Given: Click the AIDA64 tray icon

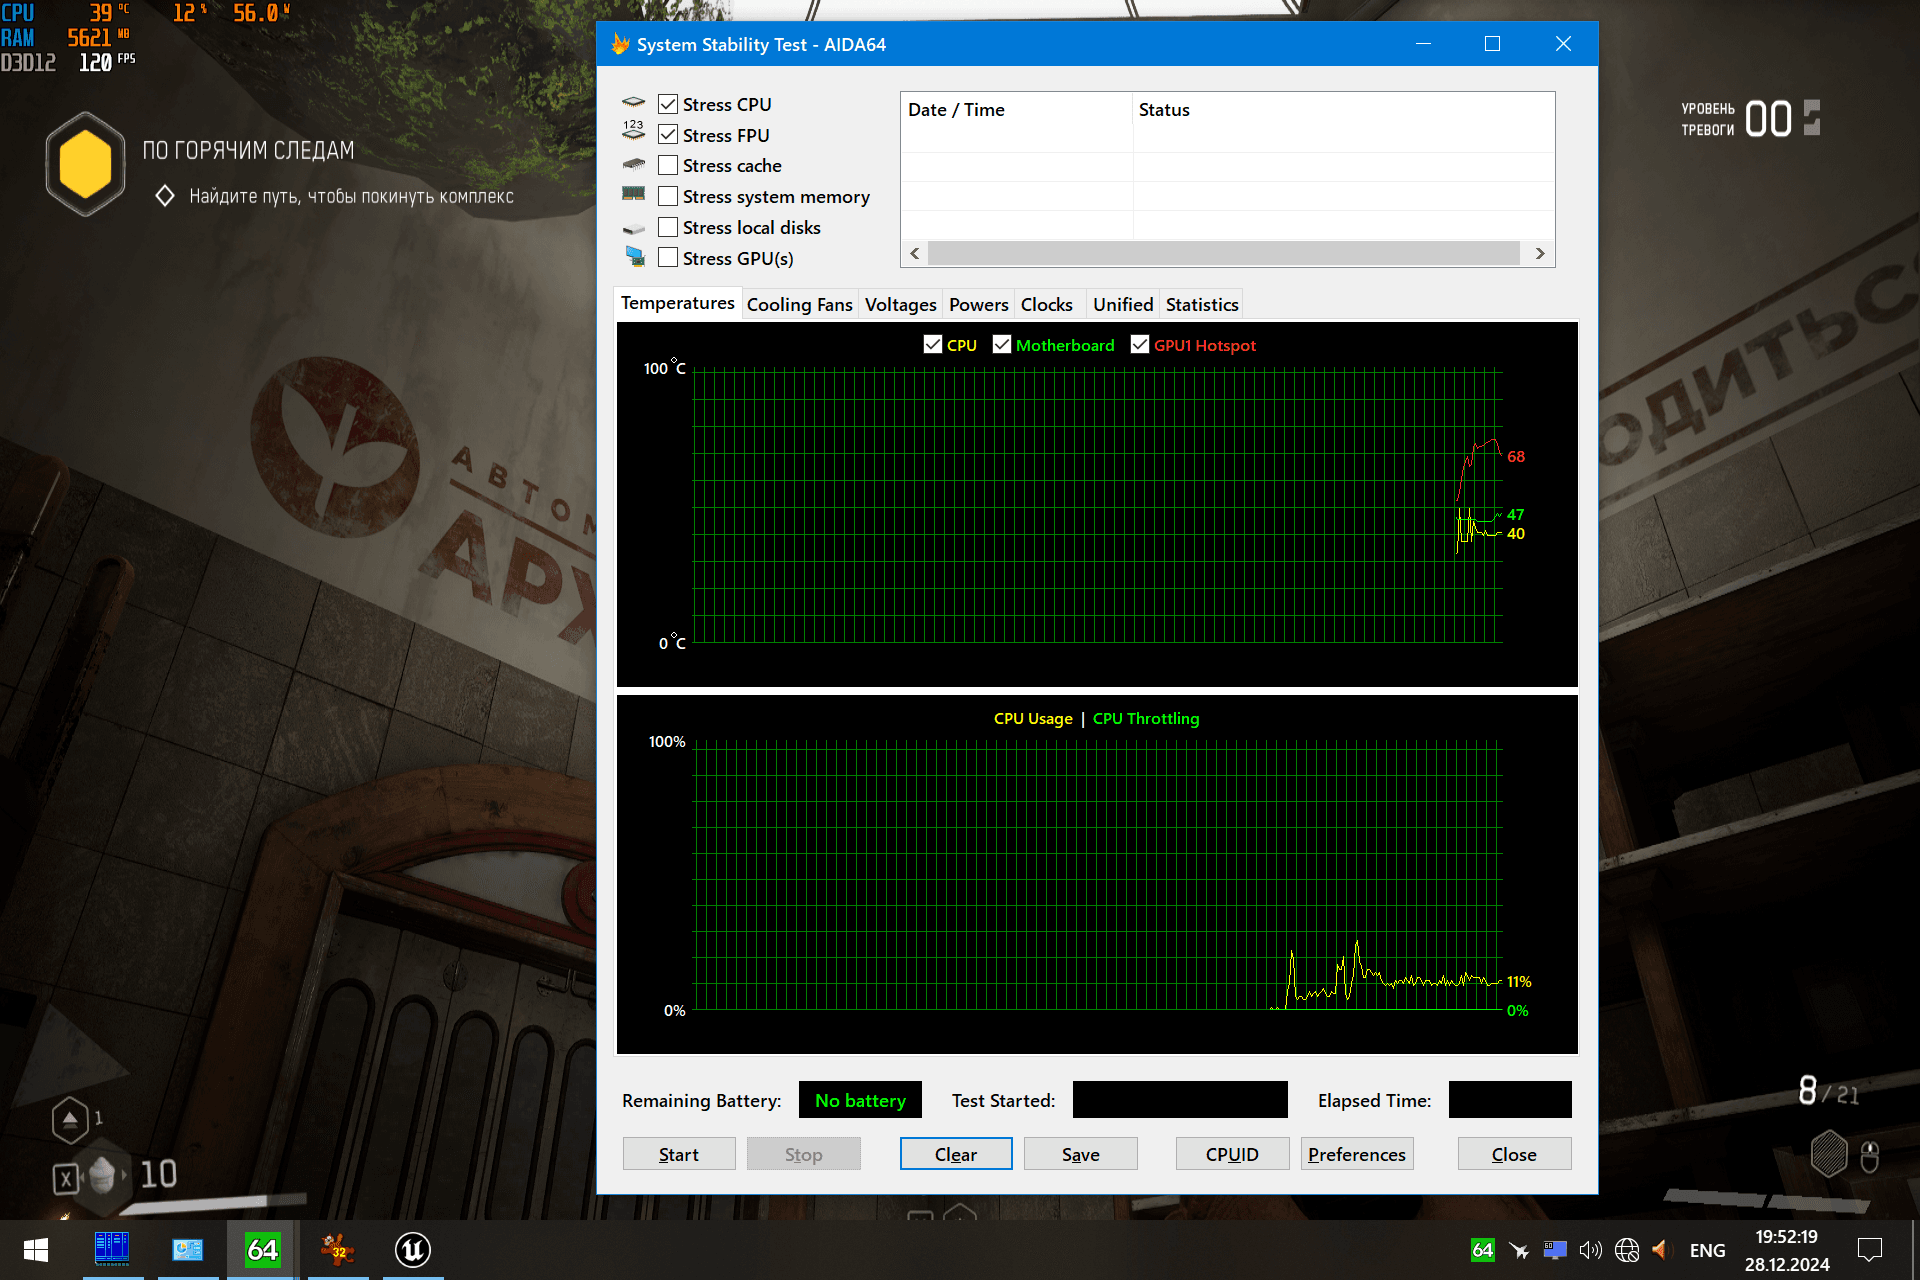Looking at the screenshot, I should coord(1483,1250).
